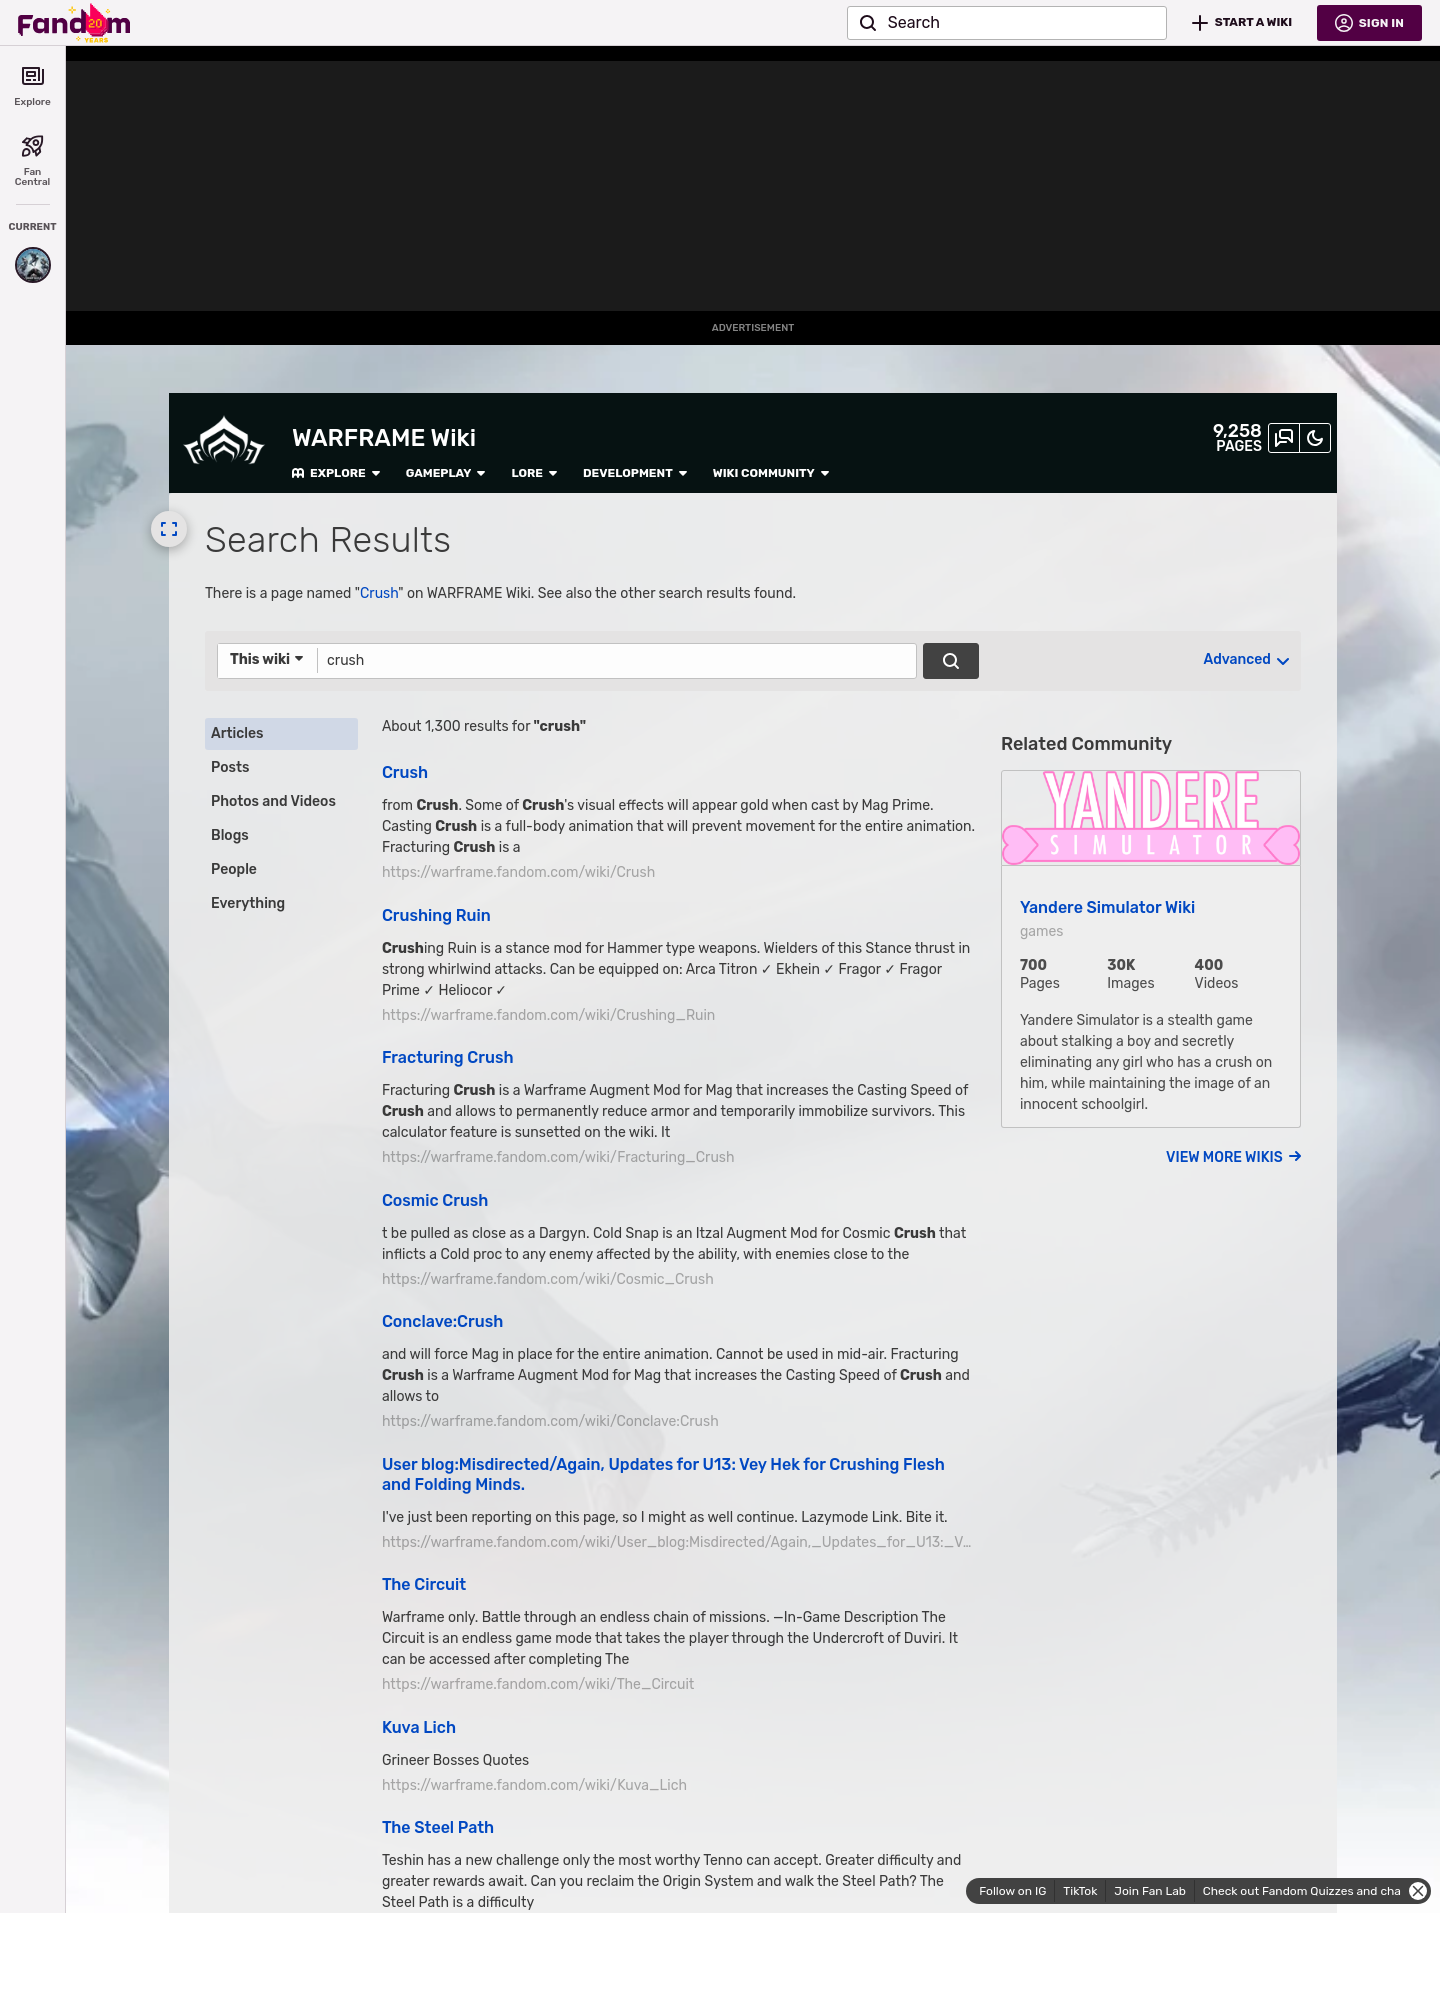Expand the Gameplay navigation menu

[x=445, y=473]
